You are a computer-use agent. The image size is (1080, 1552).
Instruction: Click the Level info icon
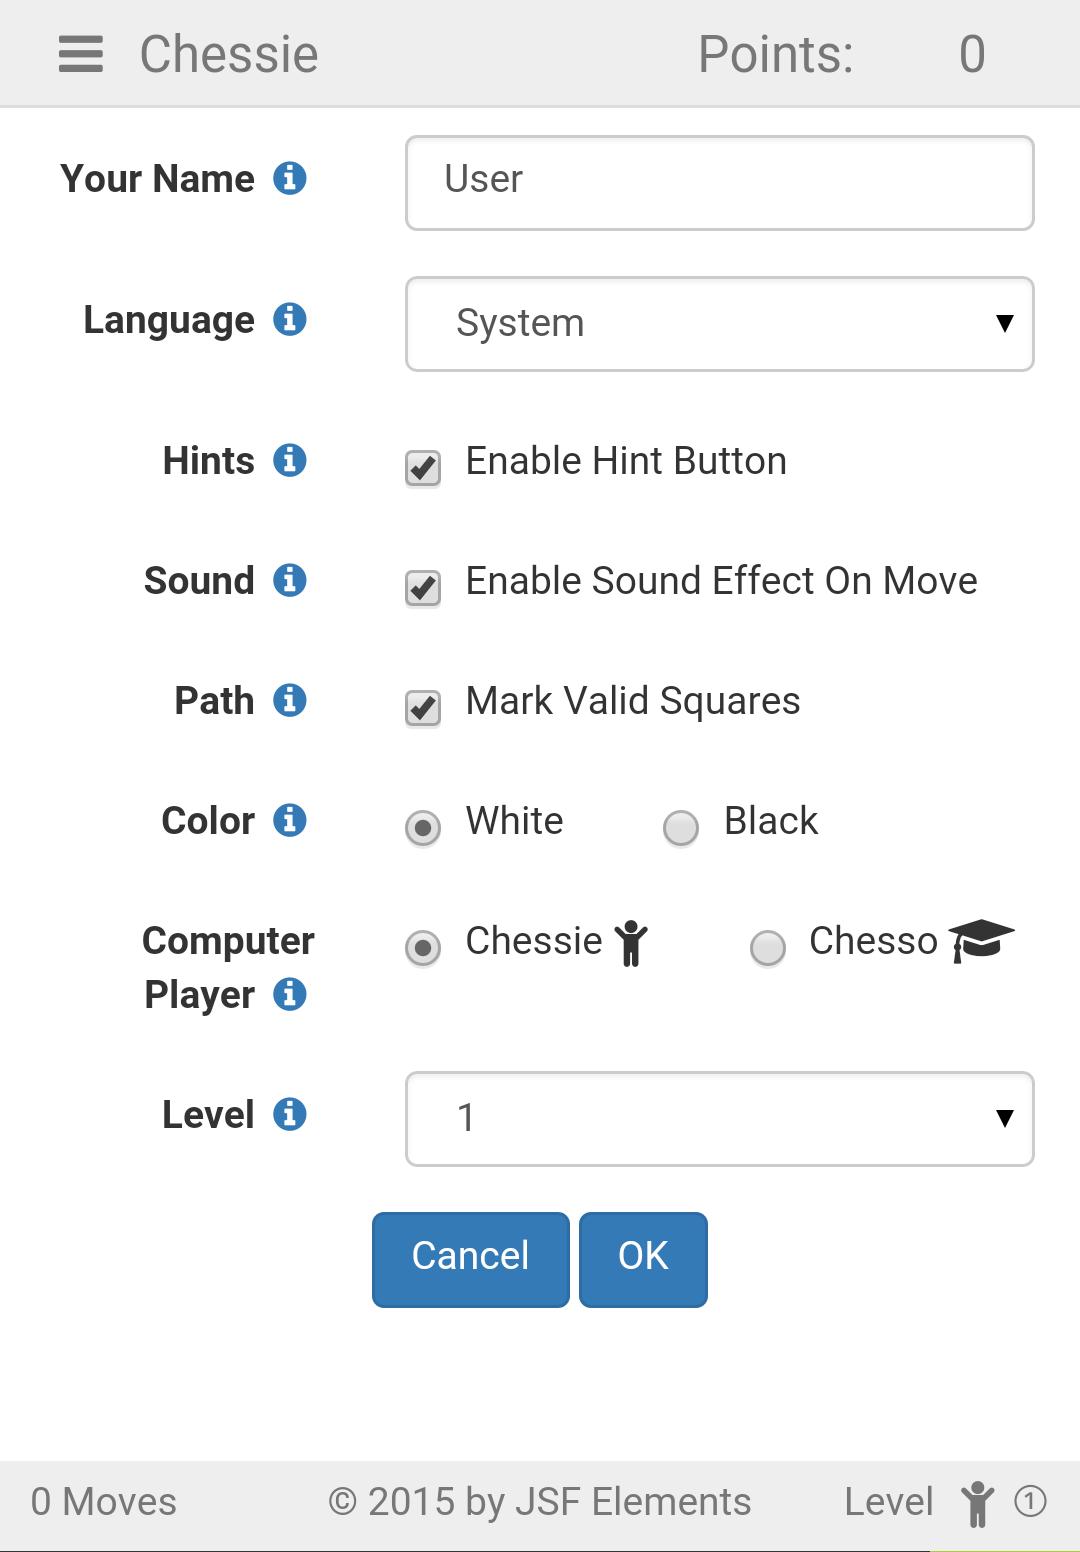pos(290,1114)
